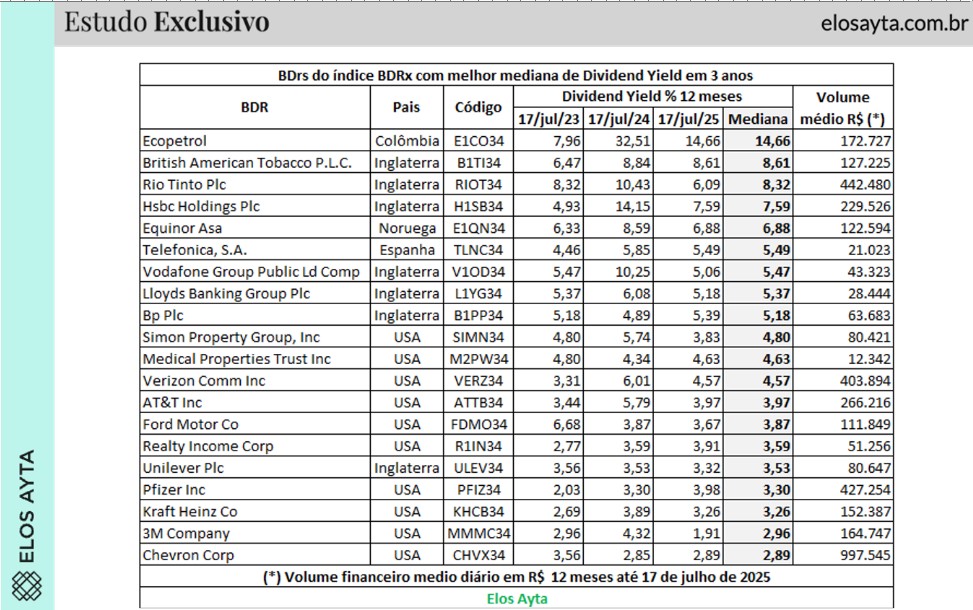
Task: Click the Elos Ayta diamond logo icon
Action: 27,585
